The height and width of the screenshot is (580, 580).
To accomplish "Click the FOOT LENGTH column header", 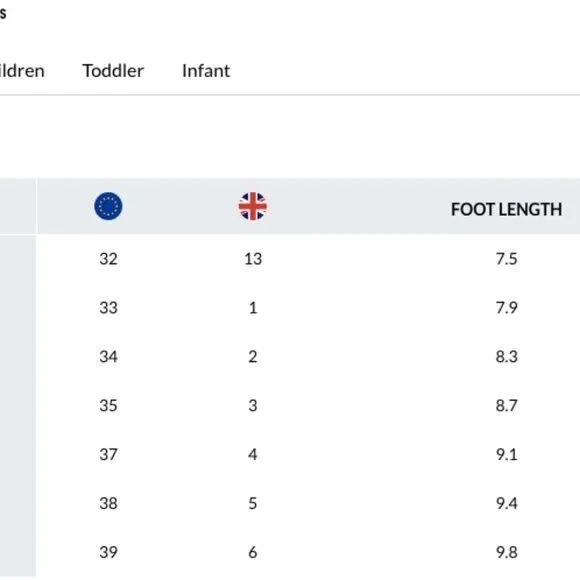I will tap(506, 209).
